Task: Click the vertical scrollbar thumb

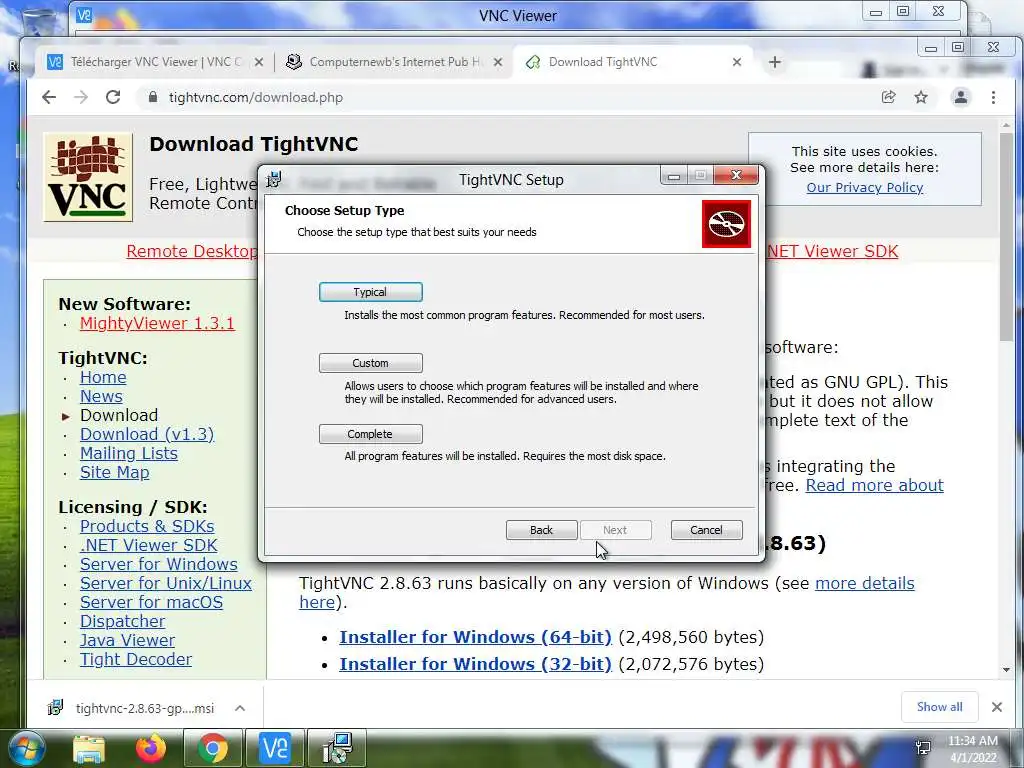Action: pyautogui.click(x=1006, y=236)
